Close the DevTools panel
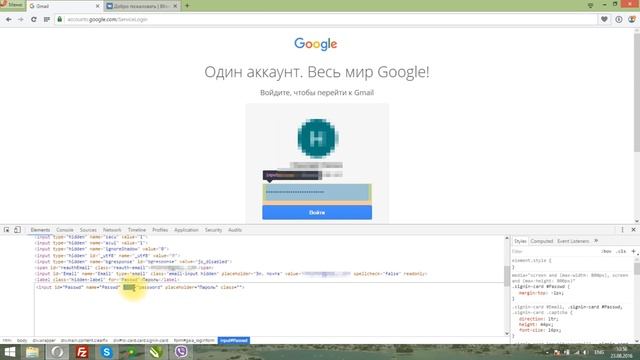Screen dimensions: 640x360 [x=633, y=230]
